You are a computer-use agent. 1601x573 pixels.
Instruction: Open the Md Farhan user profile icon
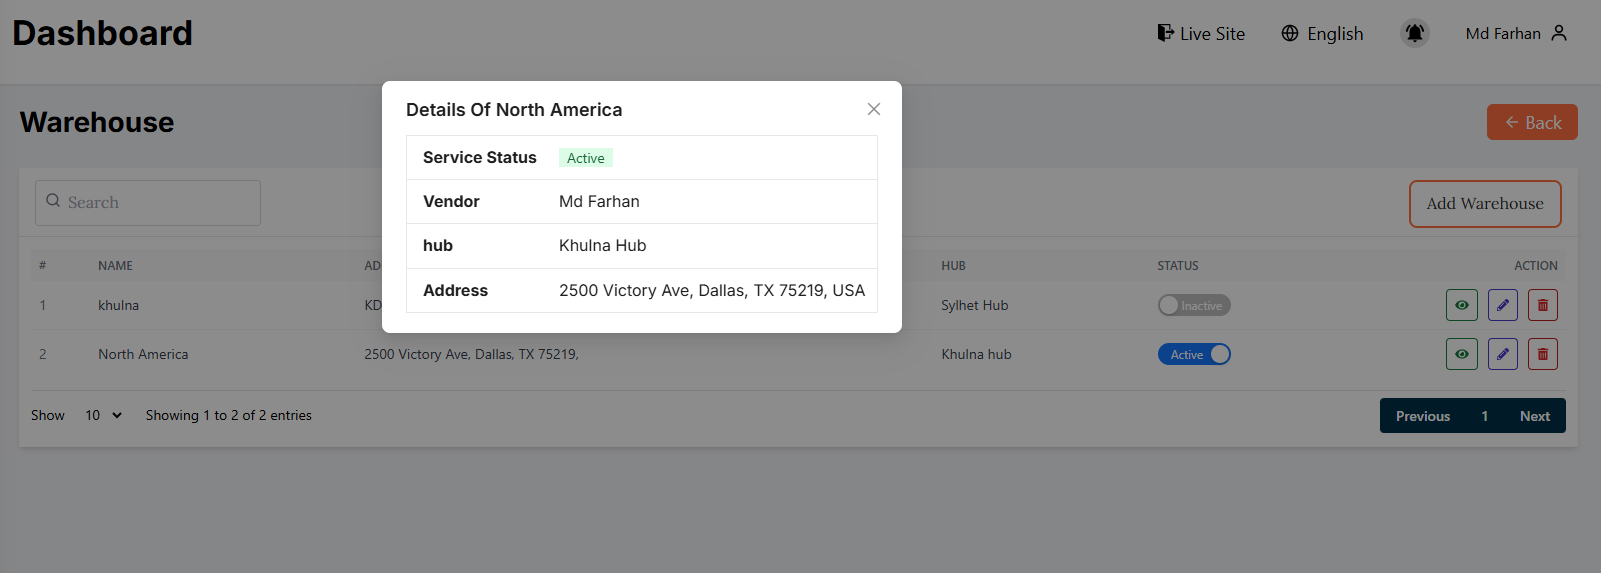click(x=1558, y=33)
